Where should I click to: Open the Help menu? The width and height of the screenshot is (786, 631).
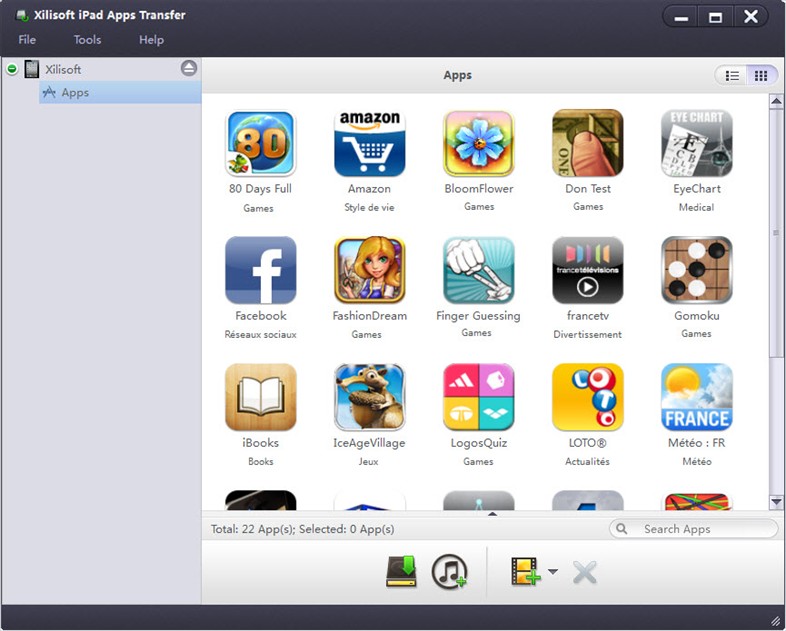point(151,40)
